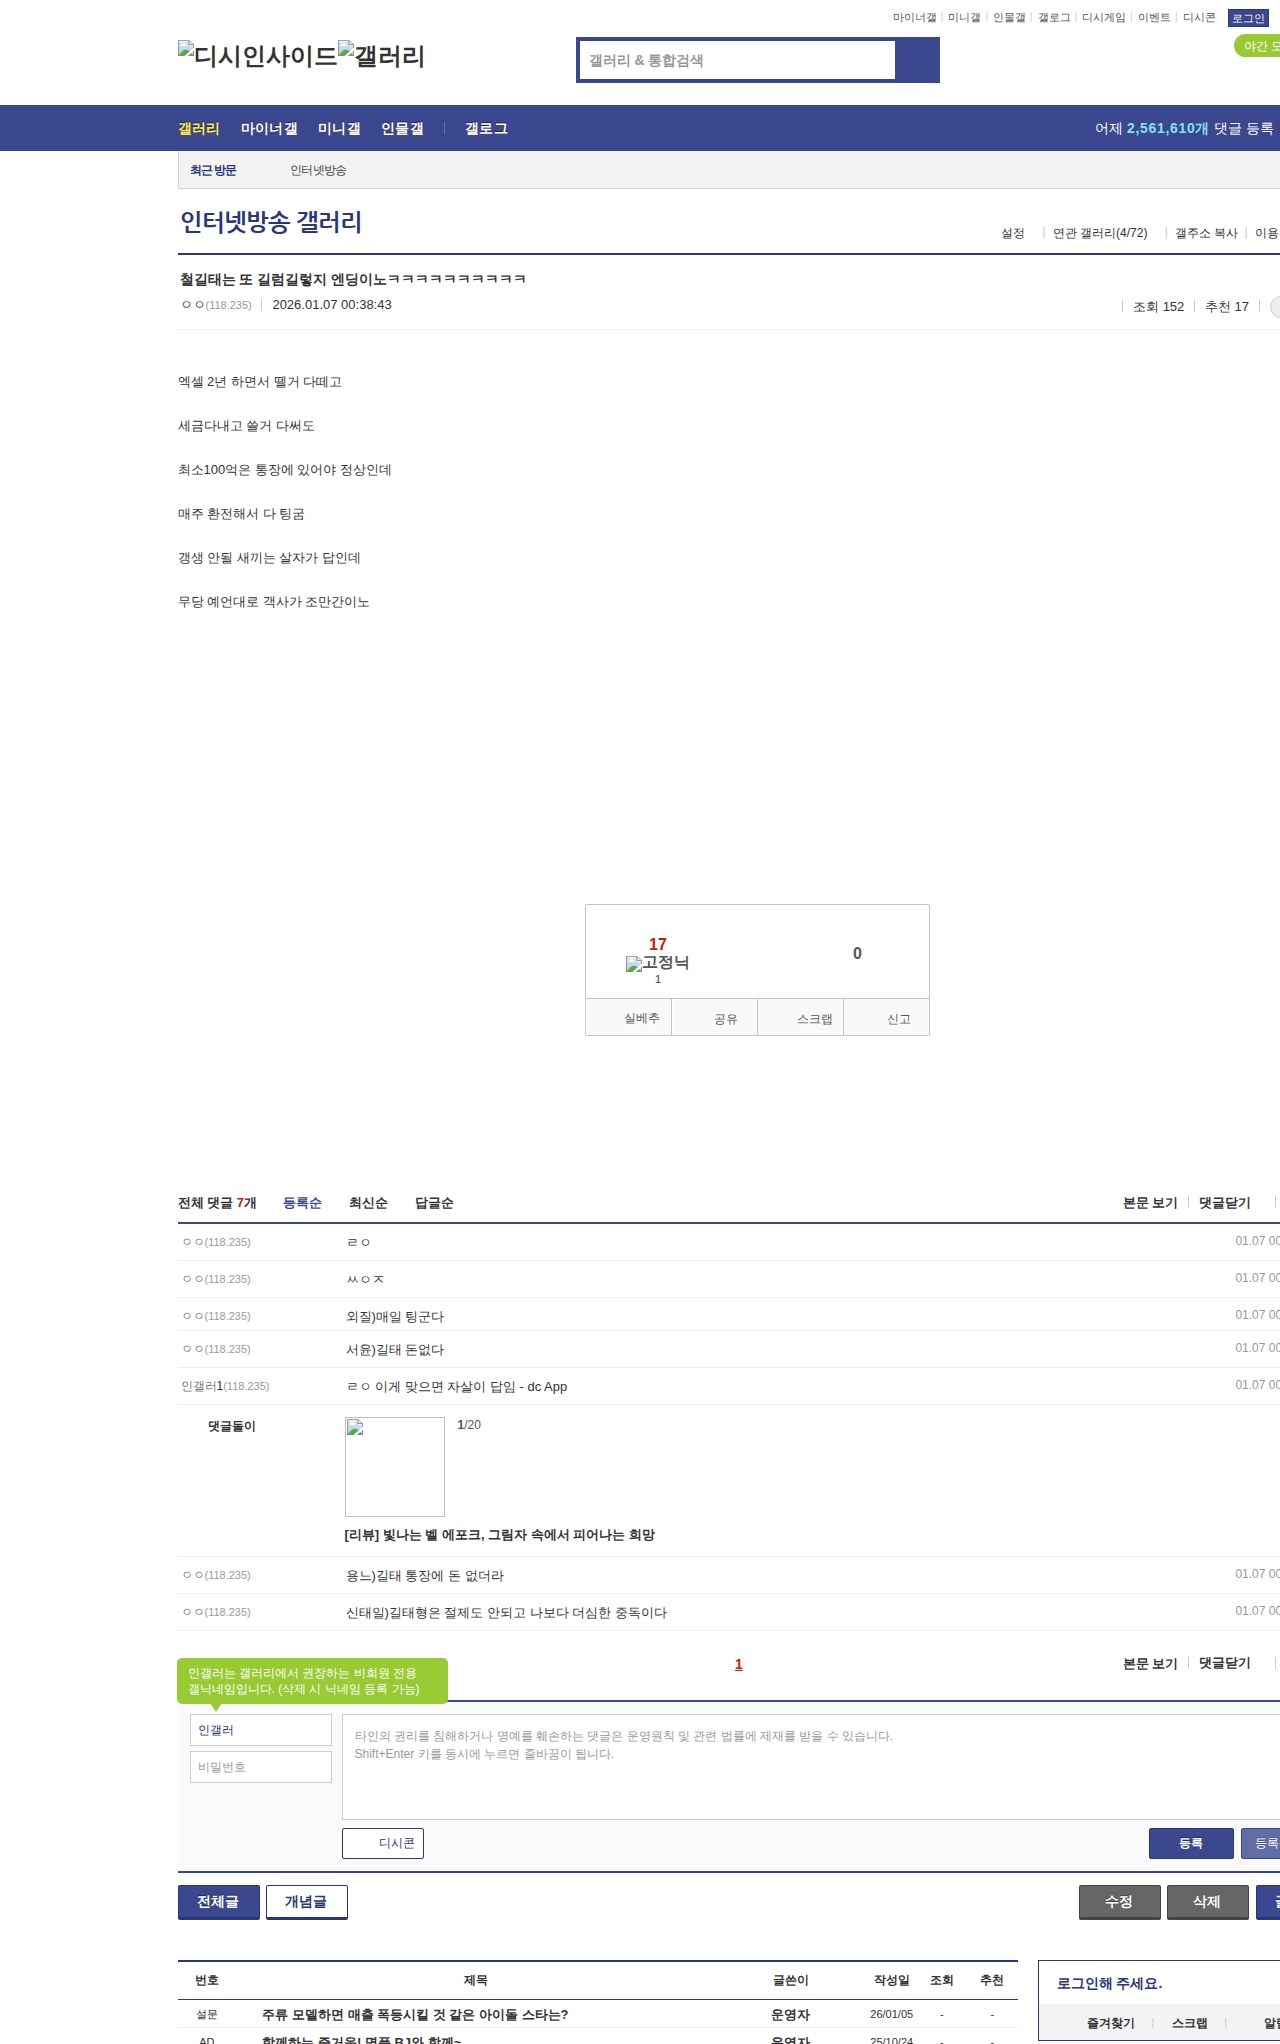
Task: Click 즐겨찾기 in login panel
Action: 1110,2023
